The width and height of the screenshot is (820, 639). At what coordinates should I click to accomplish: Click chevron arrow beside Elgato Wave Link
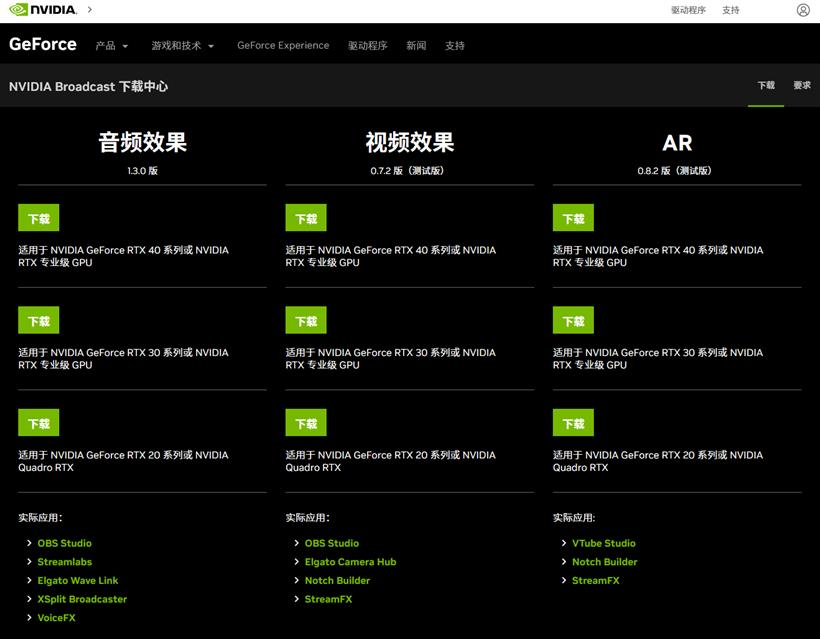click(x=29, y=580)
